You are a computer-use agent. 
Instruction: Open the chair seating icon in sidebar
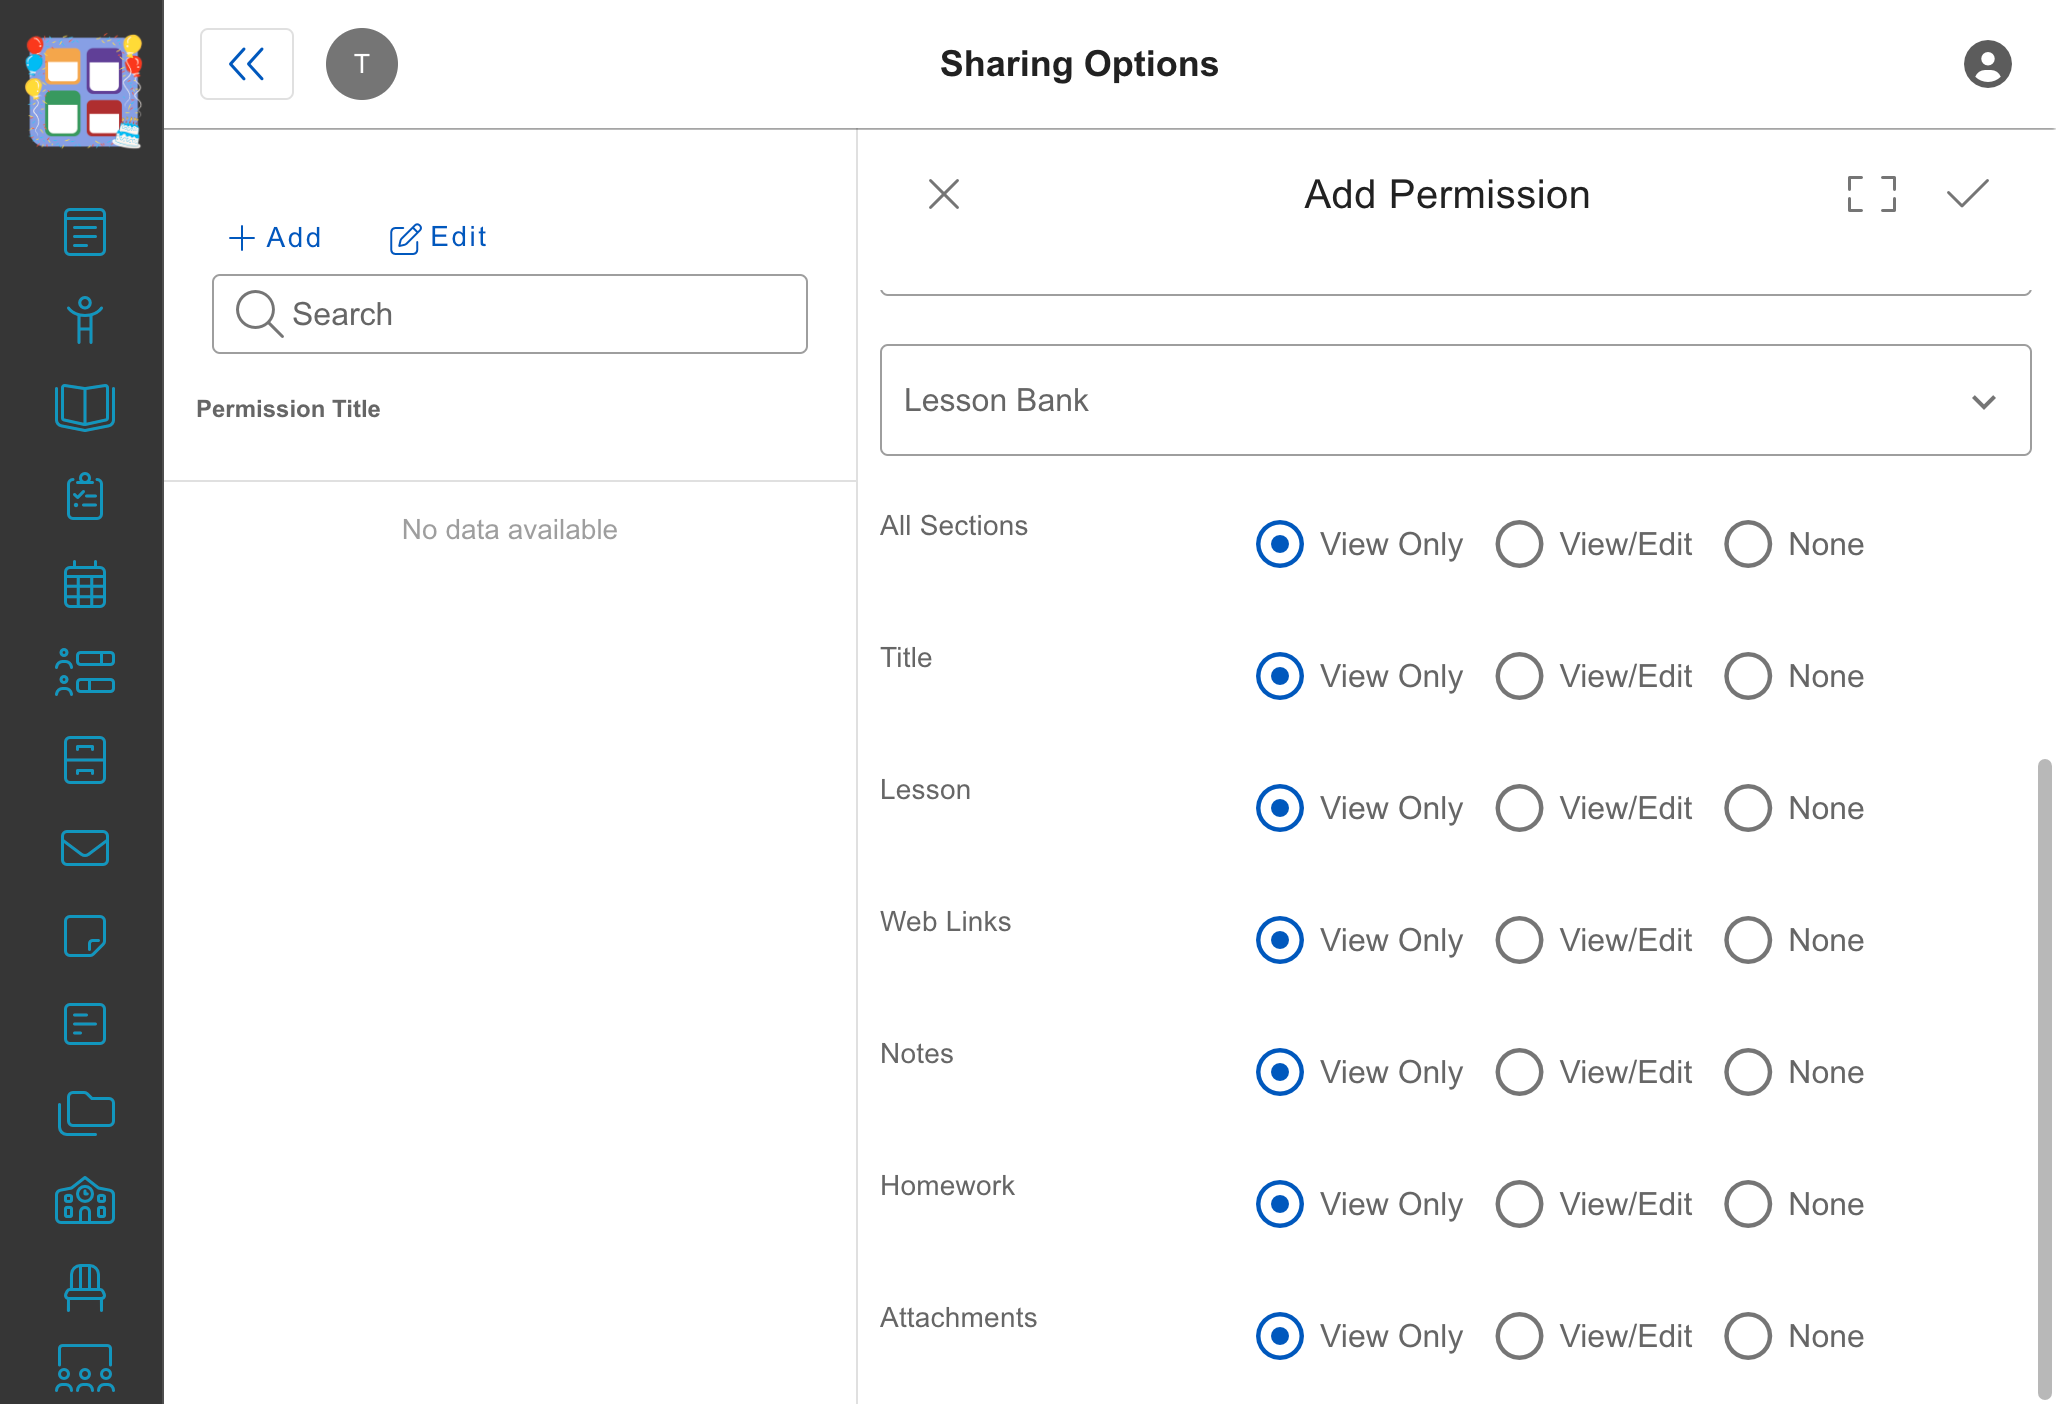point(85,1288)
